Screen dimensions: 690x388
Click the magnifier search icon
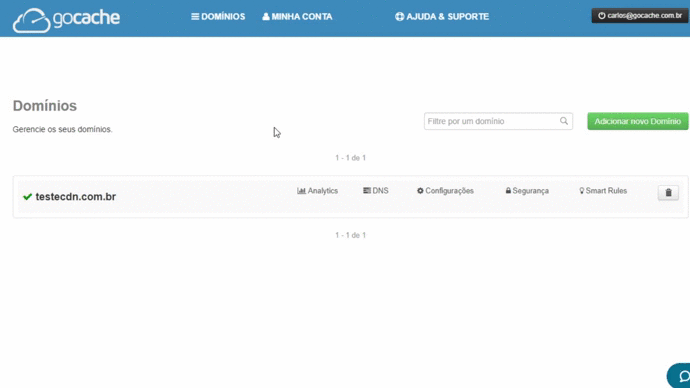click(564, 121)
